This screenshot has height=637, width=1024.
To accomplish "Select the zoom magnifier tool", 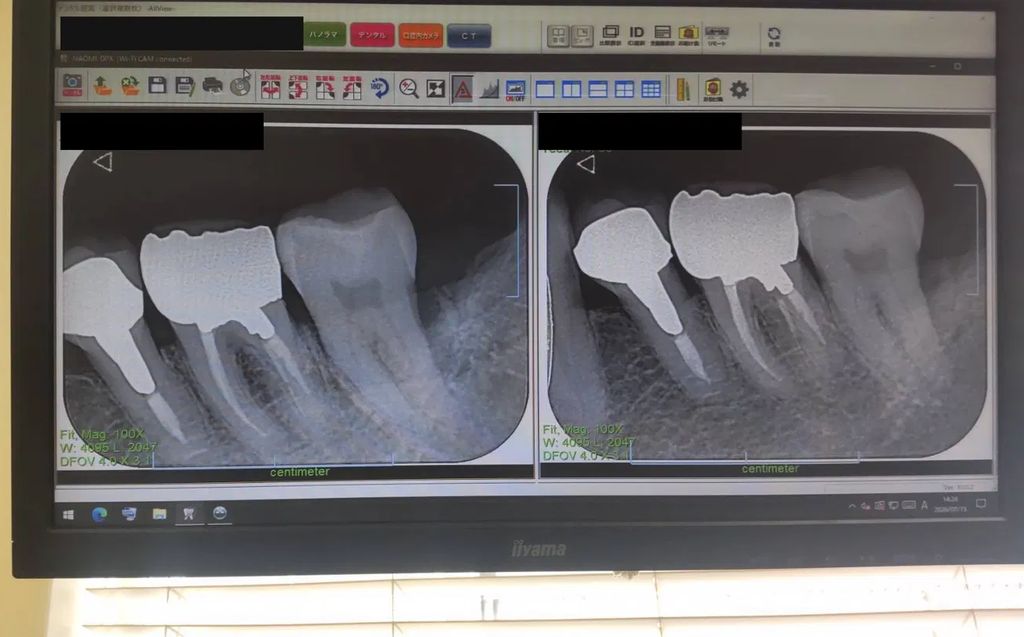I will coord(409,88).
